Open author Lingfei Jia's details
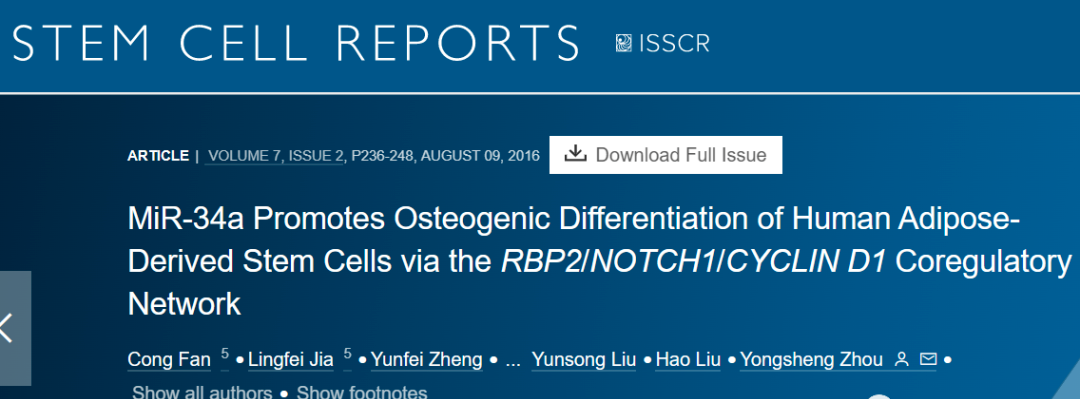The height and width of the screenshot is (399, 1080). pyautogui.click(x=291, y=360)
